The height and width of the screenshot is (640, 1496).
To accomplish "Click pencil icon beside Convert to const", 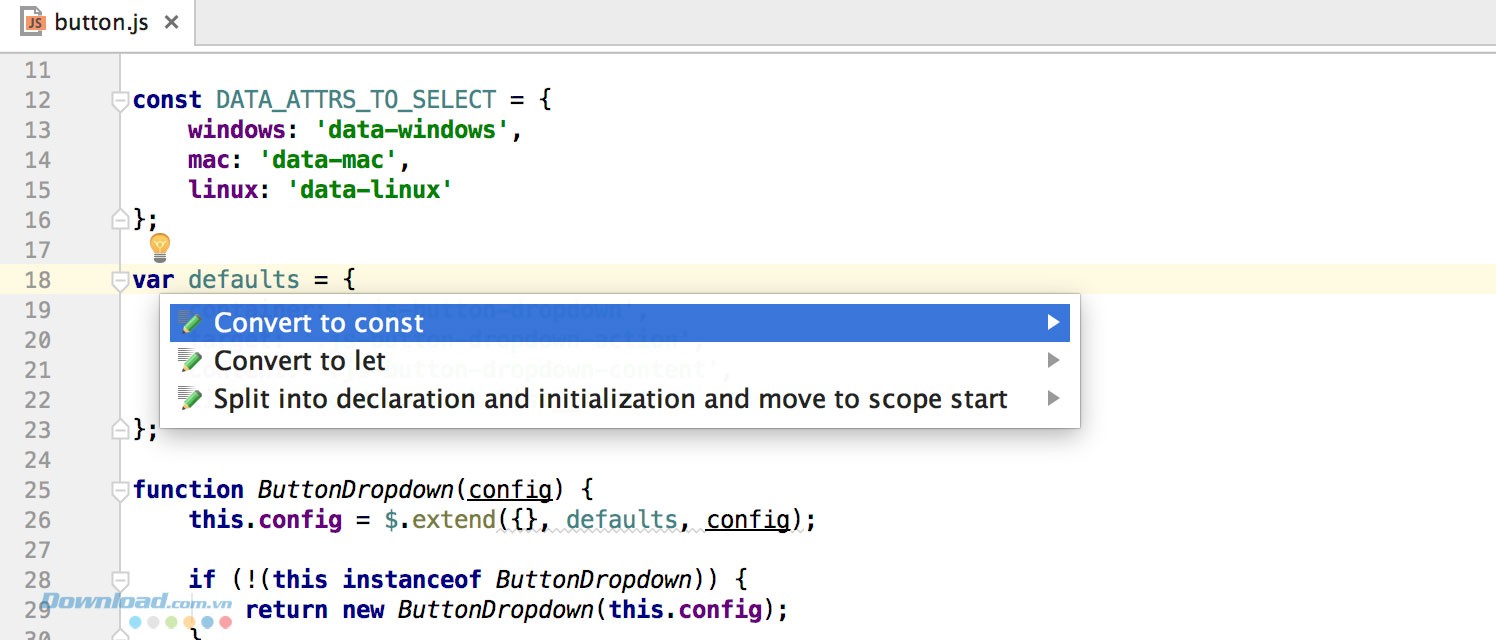I will click(x=190, y=323).
